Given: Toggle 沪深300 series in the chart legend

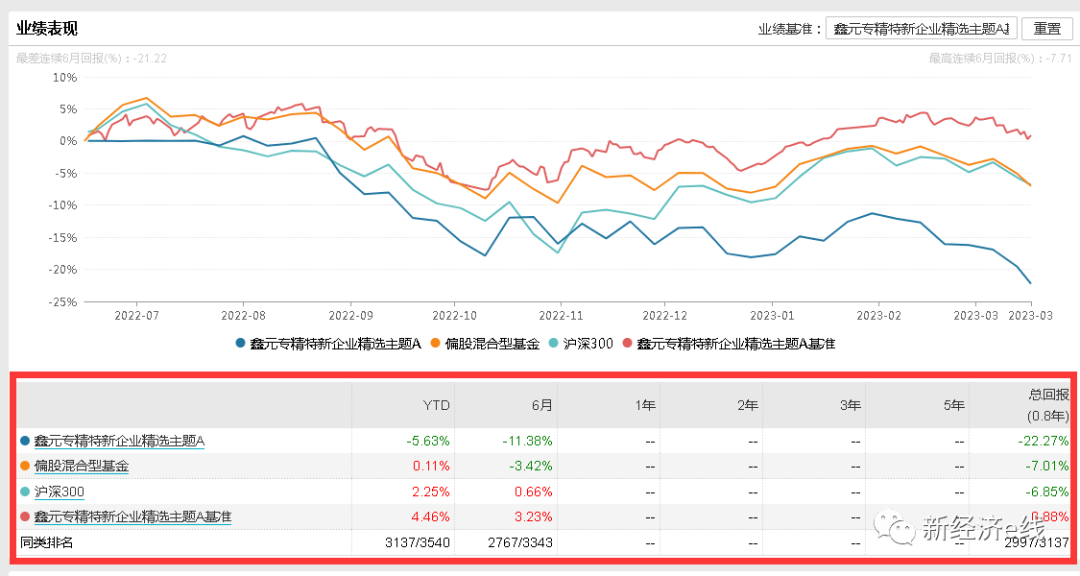Looking at the screenshot, I should 581,343.
